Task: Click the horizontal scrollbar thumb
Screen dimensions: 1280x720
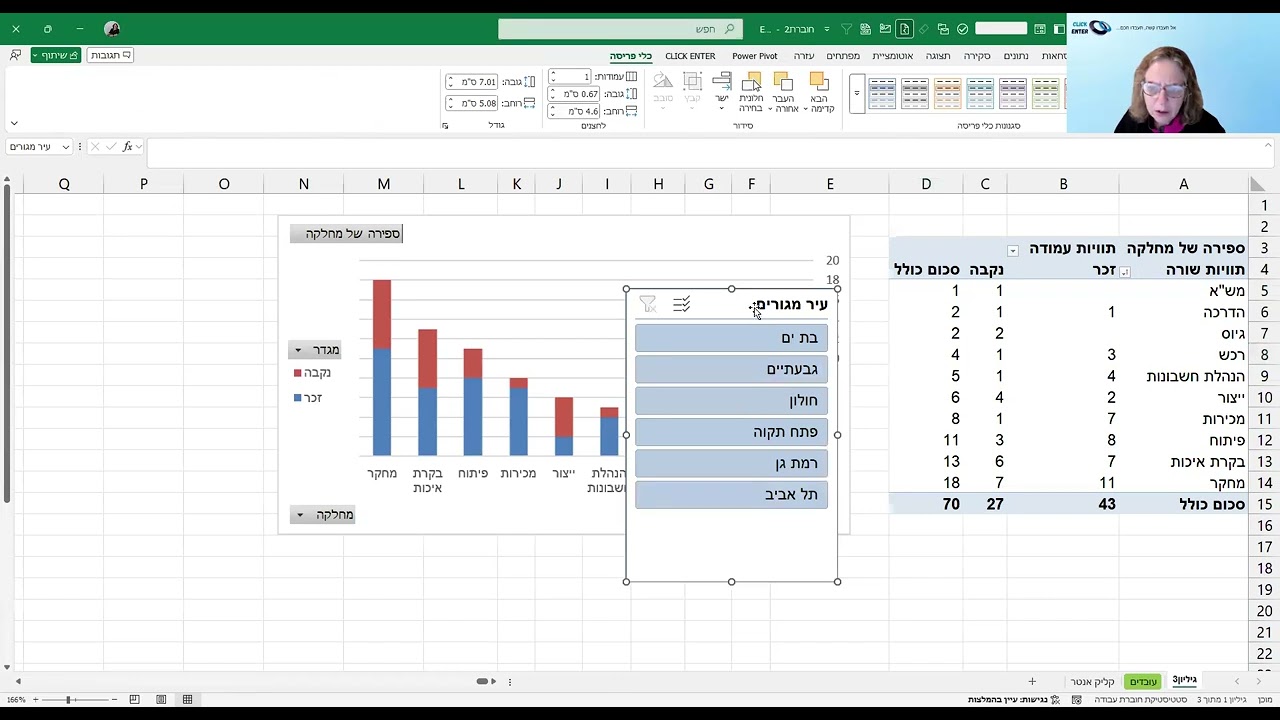Action: [x=482, y=682]
